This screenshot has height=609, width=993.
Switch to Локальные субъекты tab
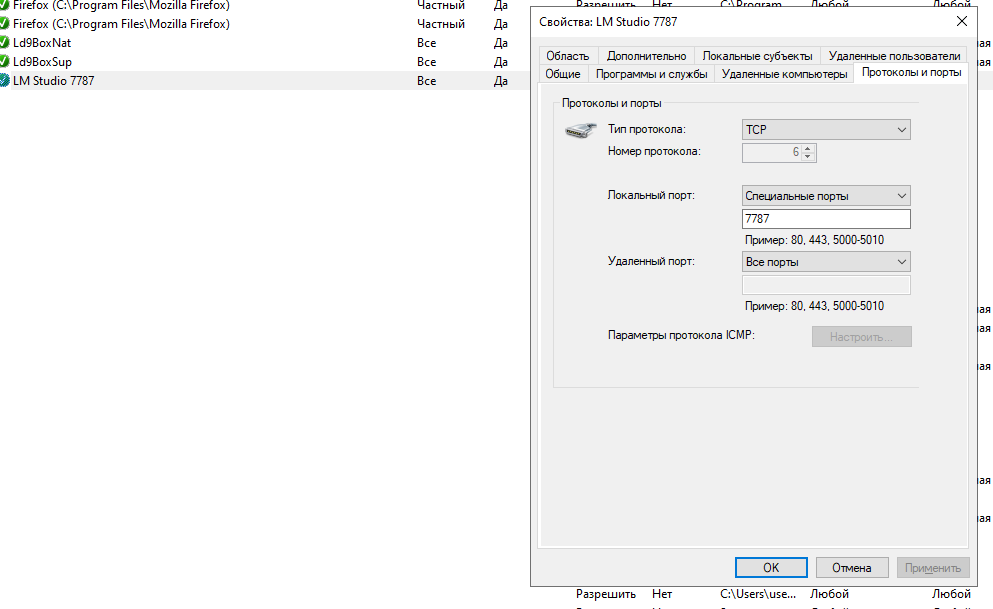pyautogui.click(x=757, y=56)
